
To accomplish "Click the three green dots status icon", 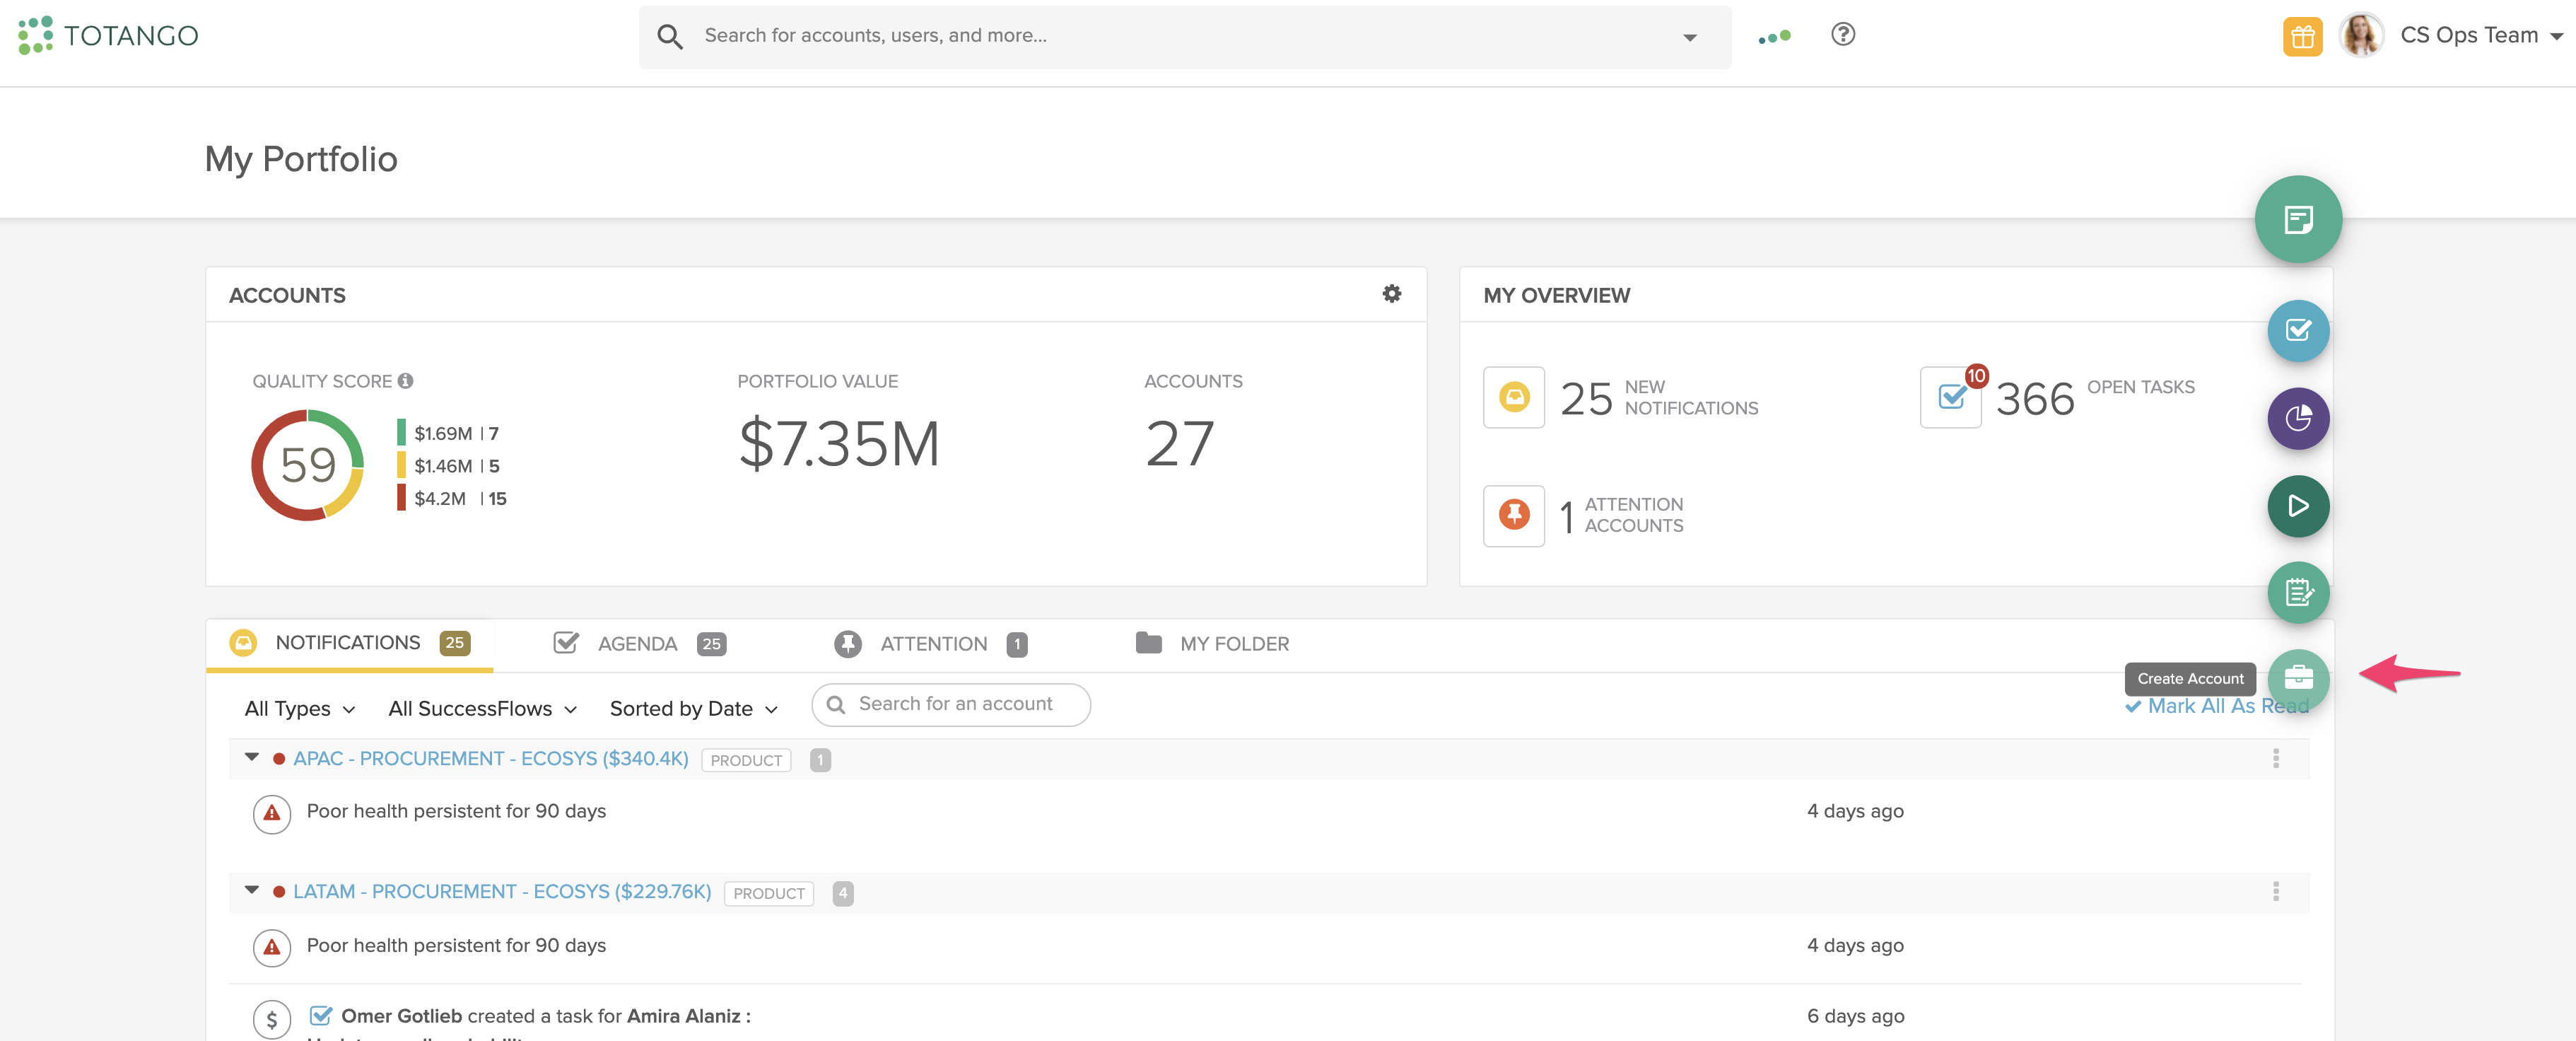I will 1774,37.
